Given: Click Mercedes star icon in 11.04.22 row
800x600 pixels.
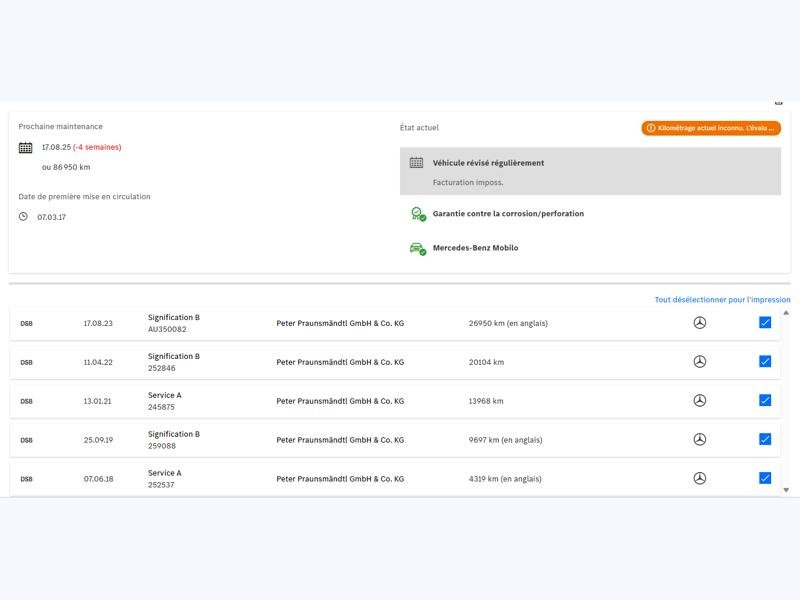Looking at the screenshot, I should pyautogui.click(x=700, y=362).
